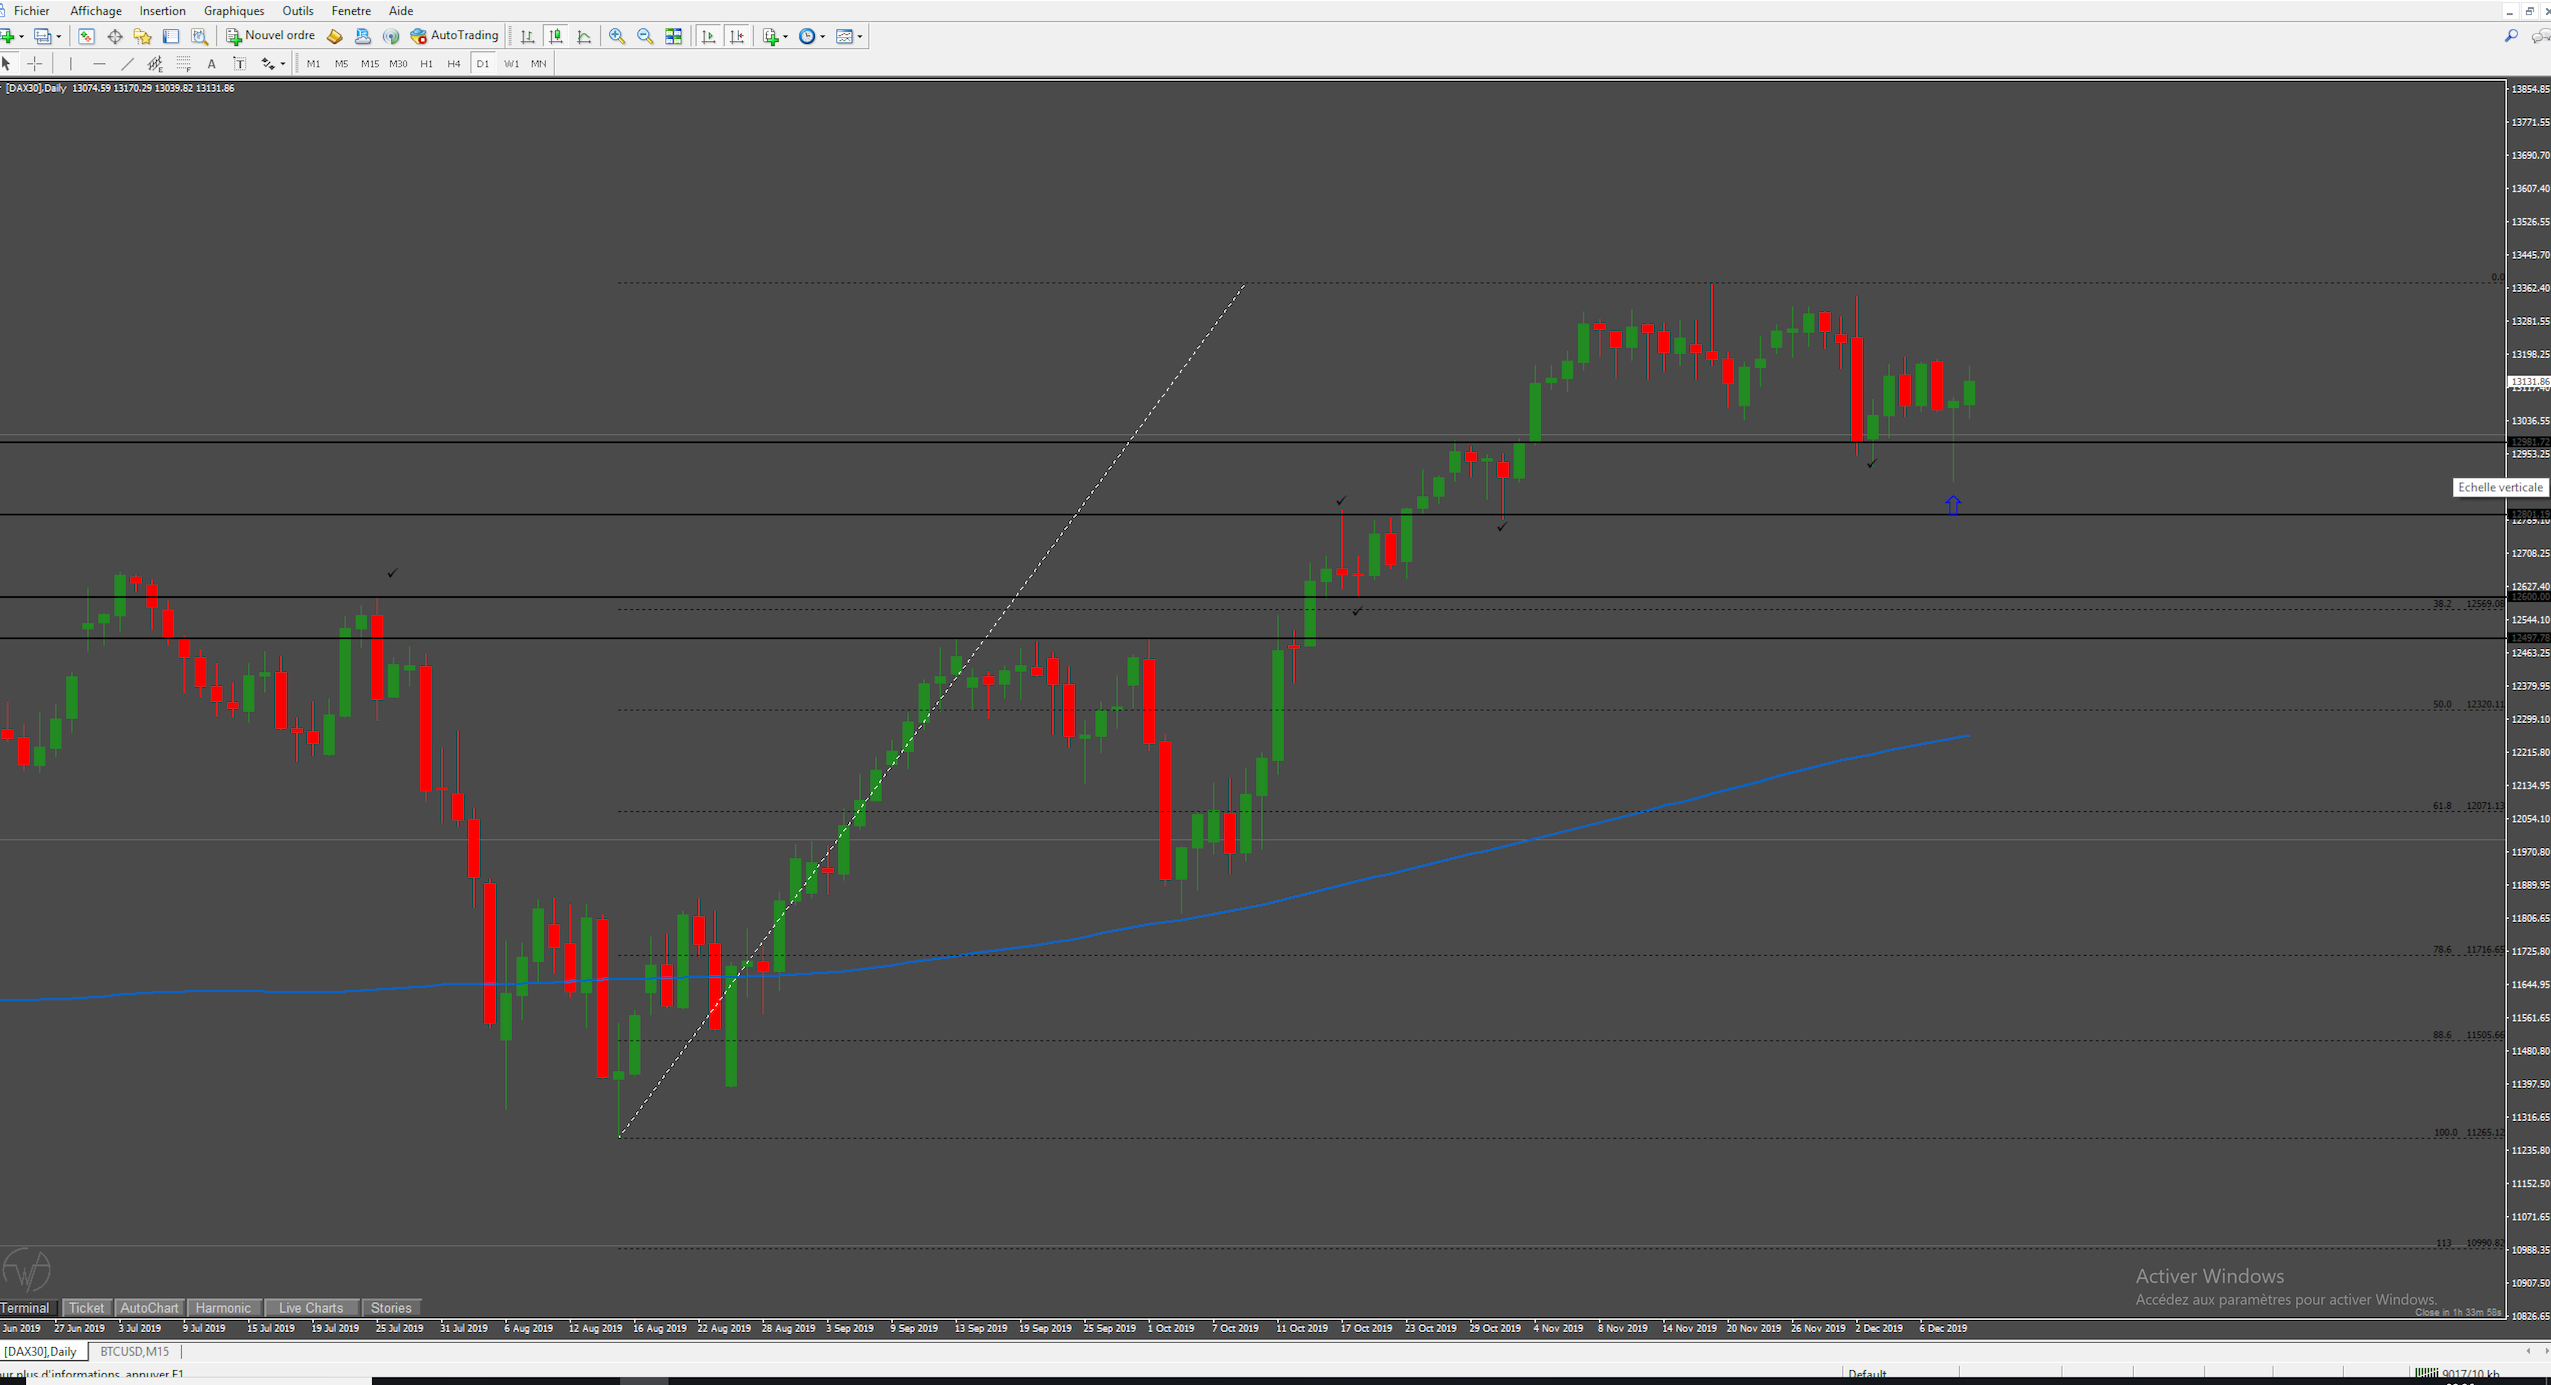Open the trading signals icon

[391, 36]
